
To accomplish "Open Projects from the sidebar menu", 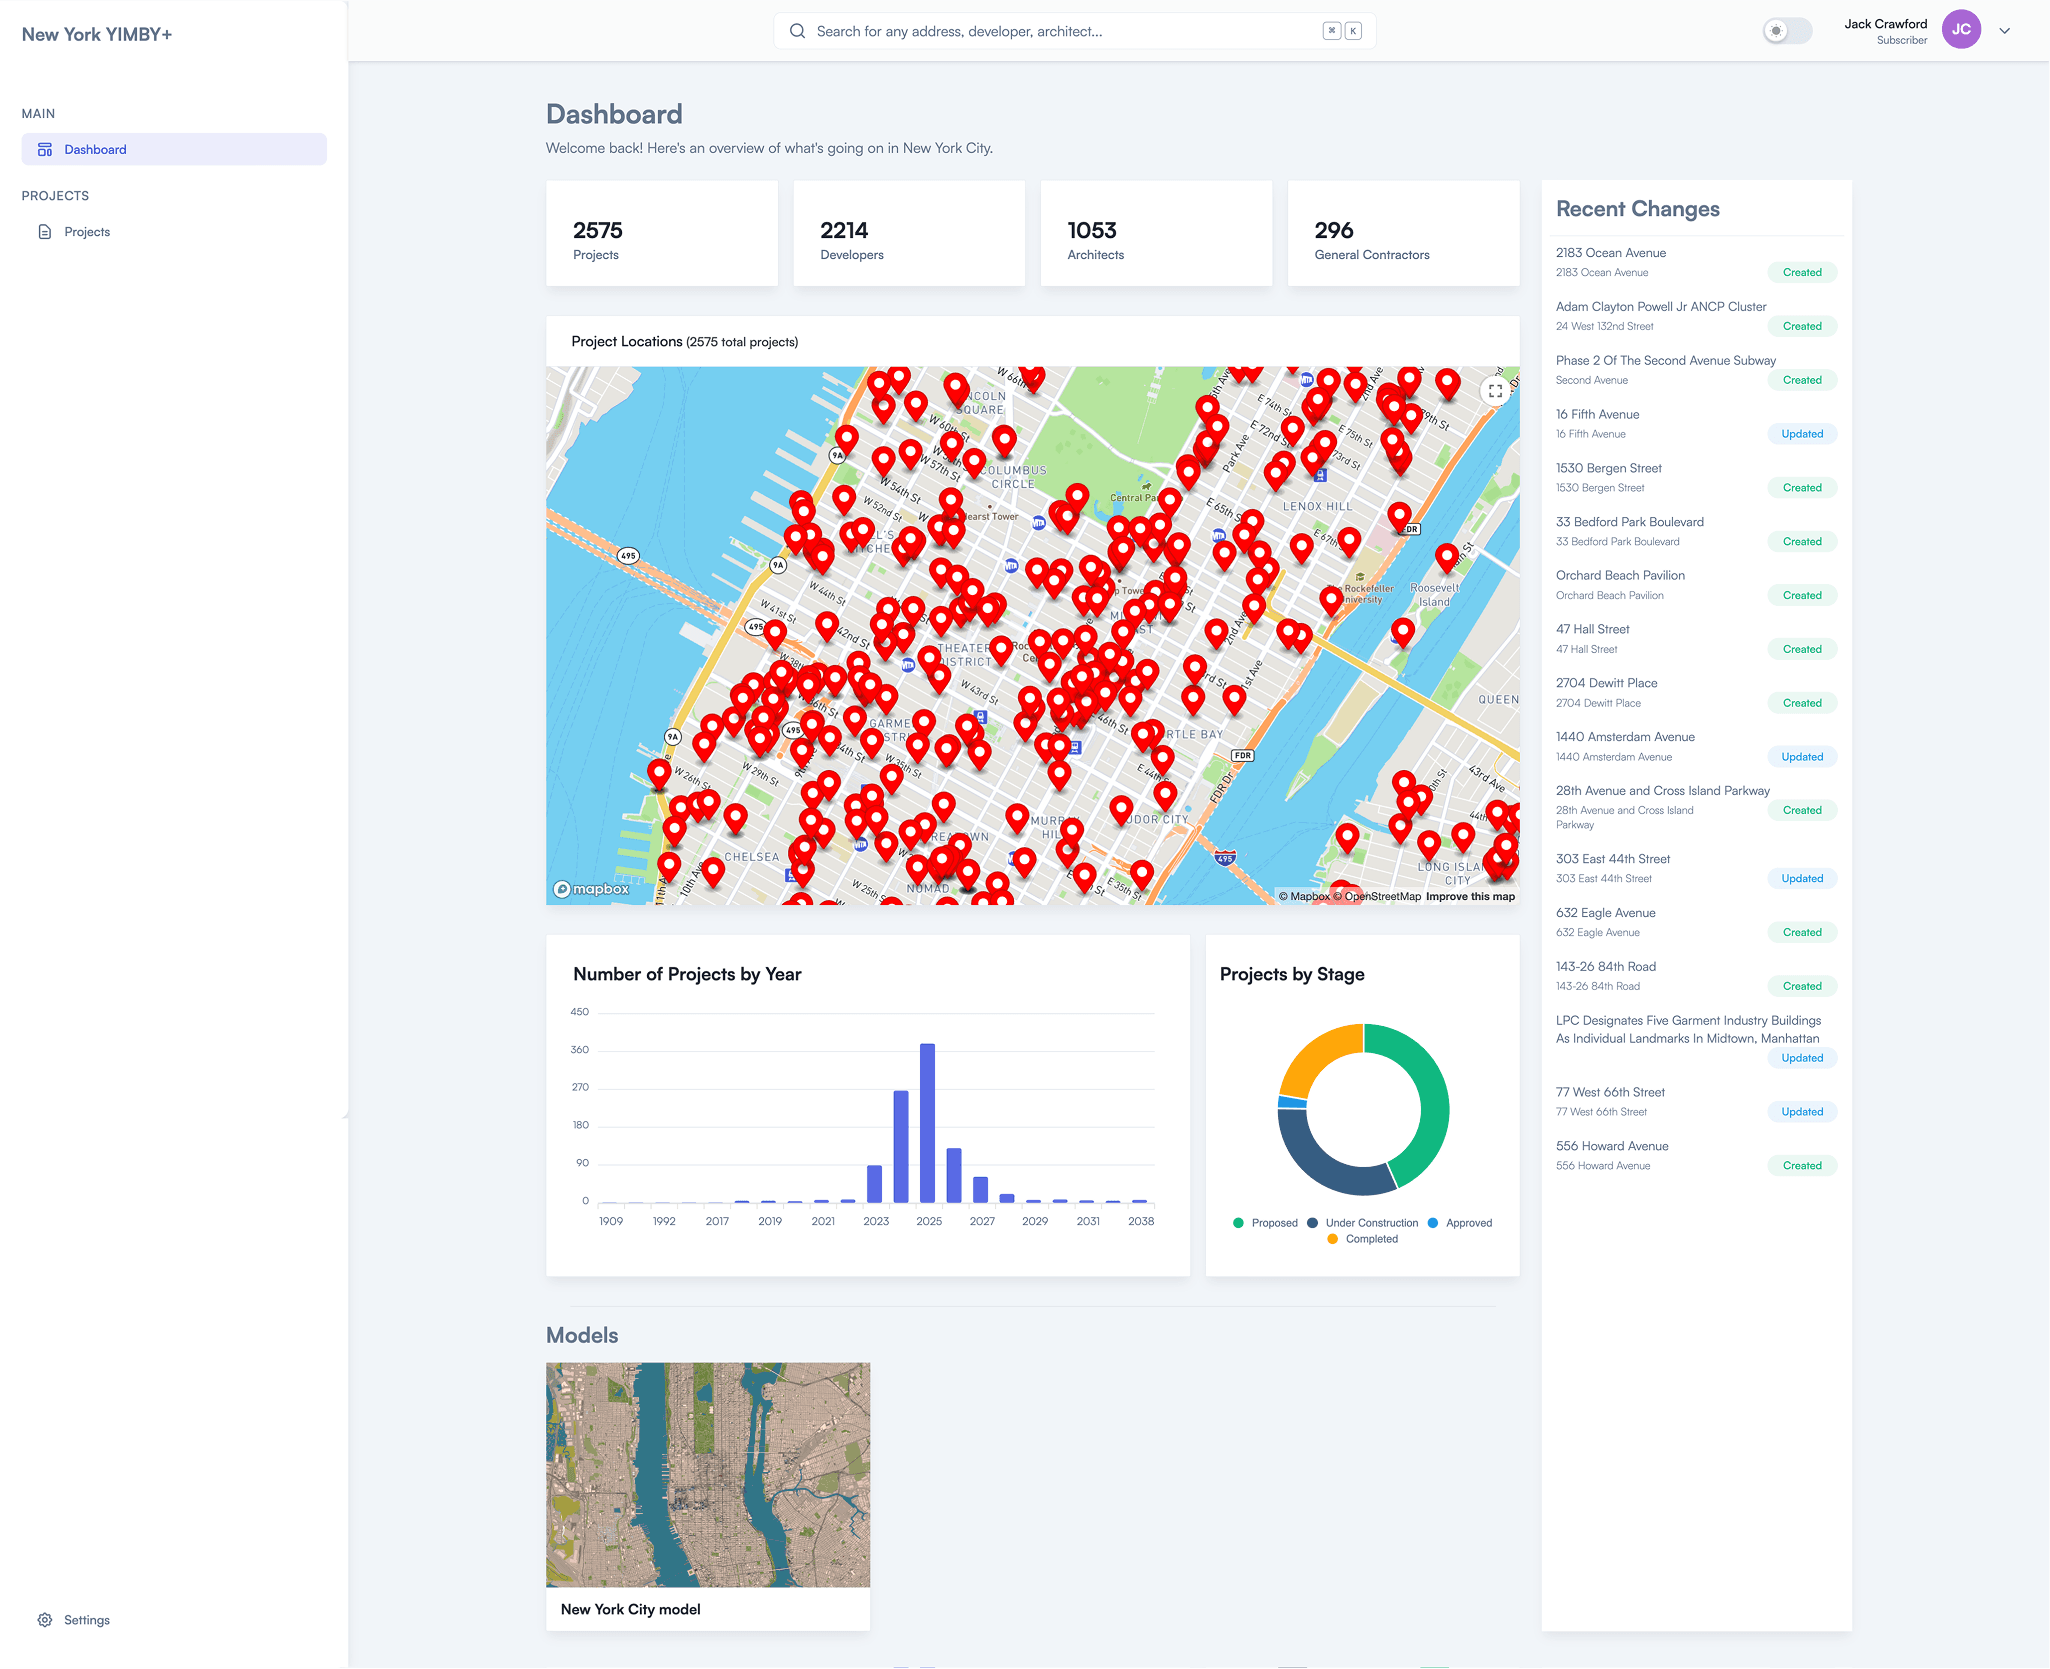I will [x=87, y=231].
